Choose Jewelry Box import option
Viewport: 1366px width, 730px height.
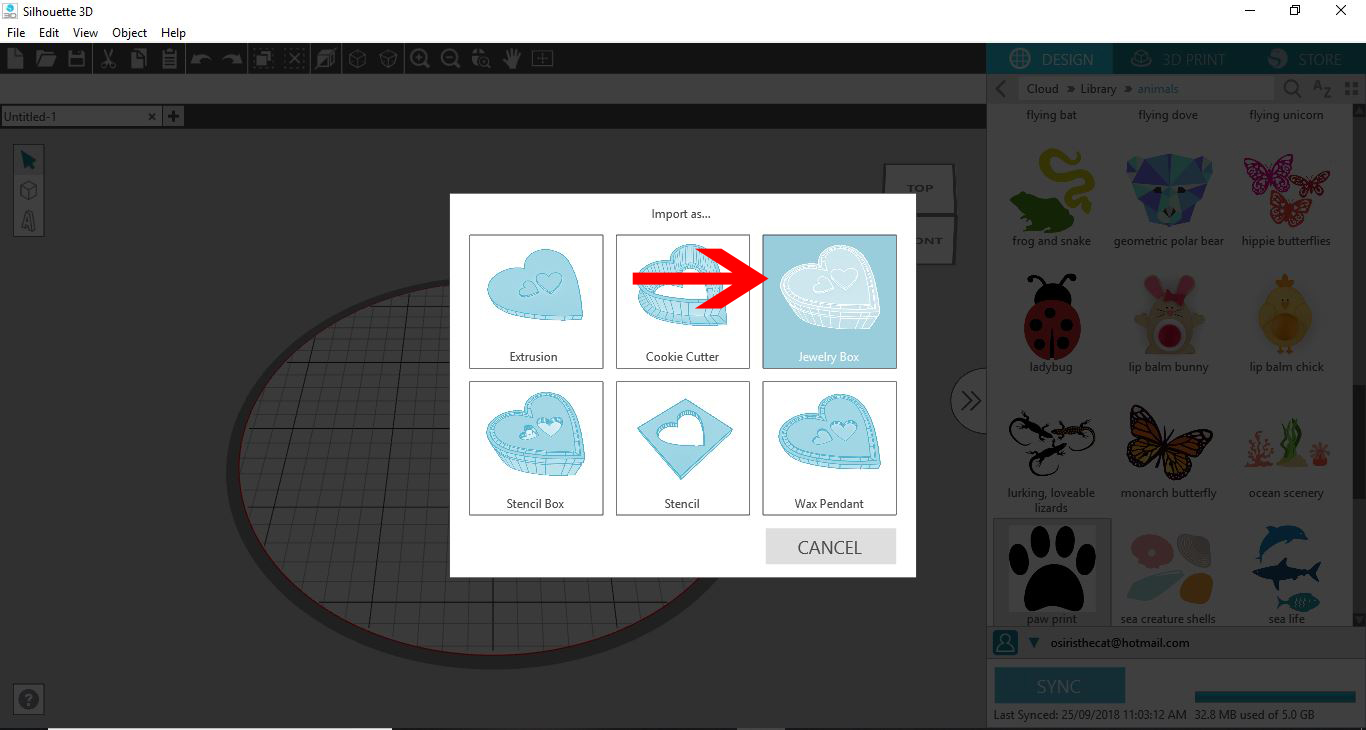coord(829,301)
